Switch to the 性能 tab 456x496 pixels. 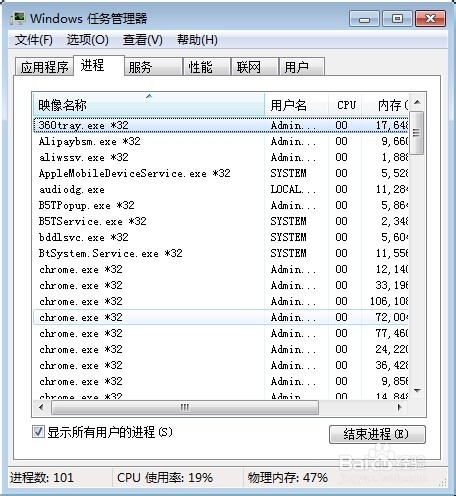click(206, 67)
